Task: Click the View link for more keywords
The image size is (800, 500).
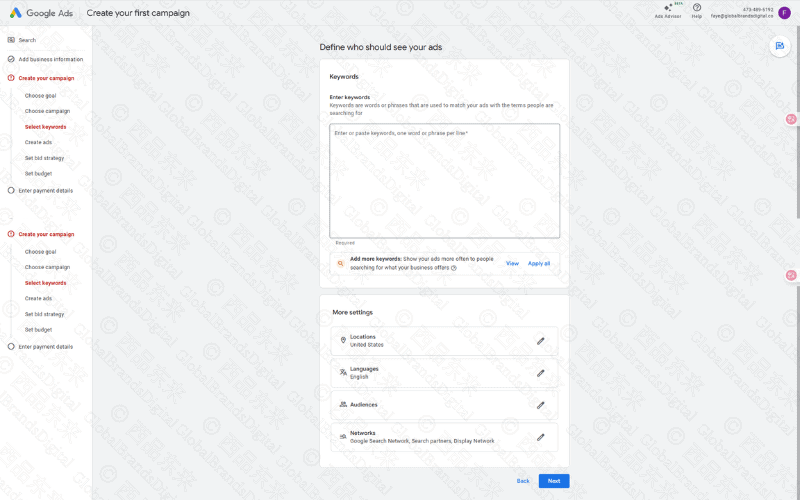Action: tap(512, 263)
